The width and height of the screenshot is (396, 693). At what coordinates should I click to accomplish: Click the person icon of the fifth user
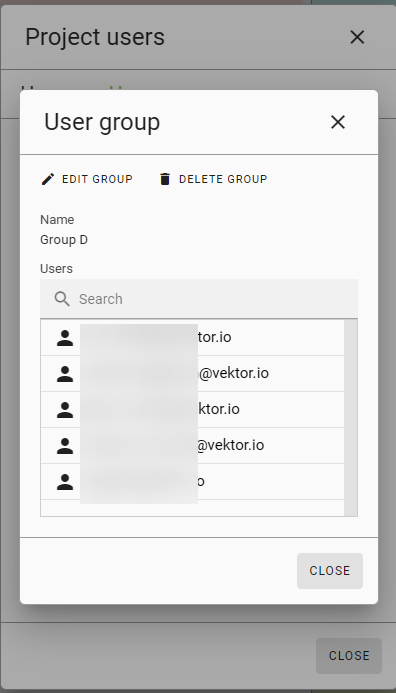[65, 481]
